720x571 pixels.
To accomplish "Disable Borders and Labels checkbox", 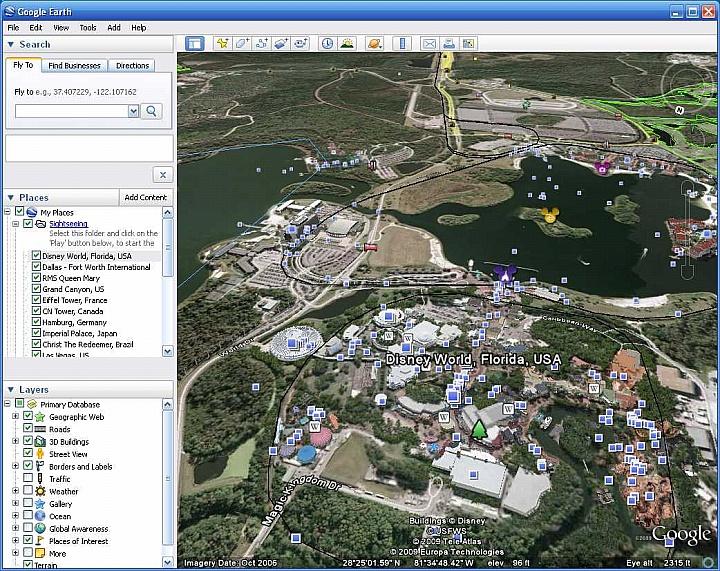I will (x=28, y=465).
